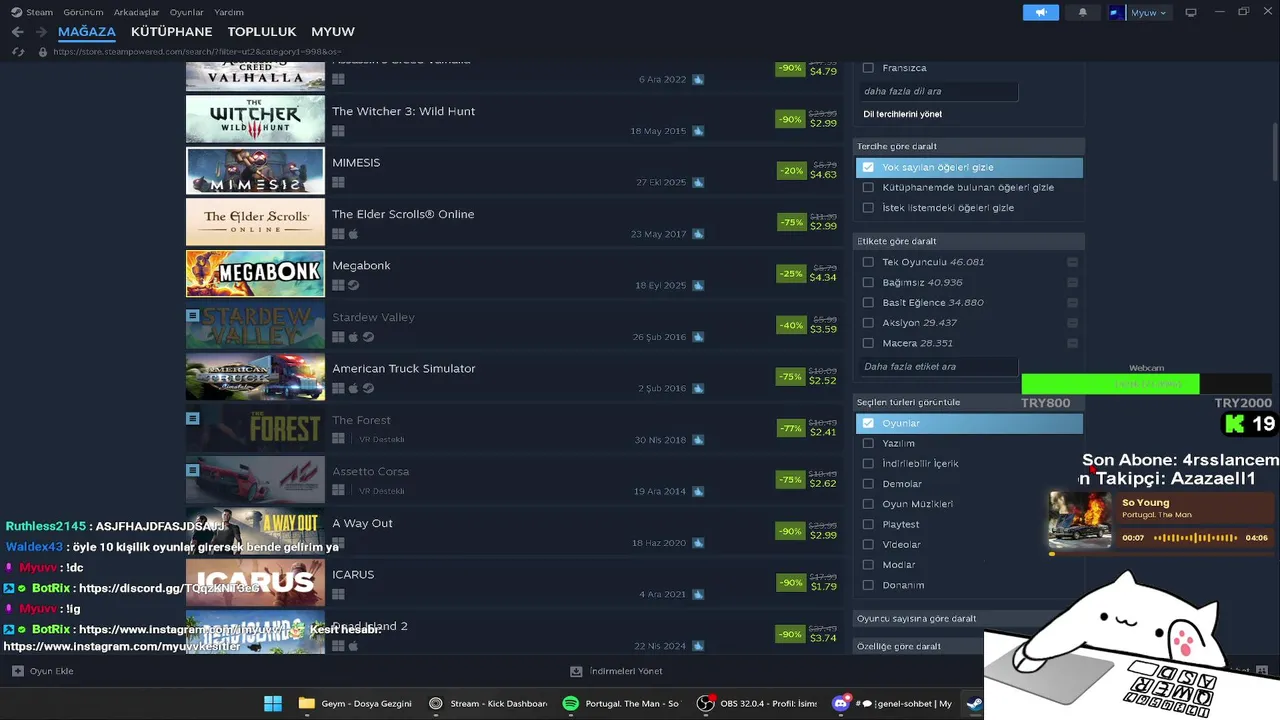Switch to the TOPLULUK tab
This screenshot has height=720, width=1280.
pos(262,32)
